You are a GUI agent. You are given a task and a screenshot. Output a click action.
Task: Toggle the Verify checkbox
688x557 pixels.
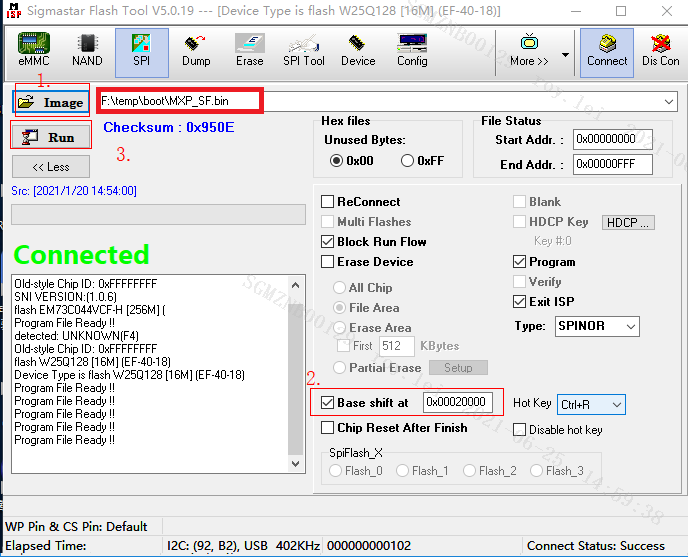pyautogui.click(x=520, y=281)
